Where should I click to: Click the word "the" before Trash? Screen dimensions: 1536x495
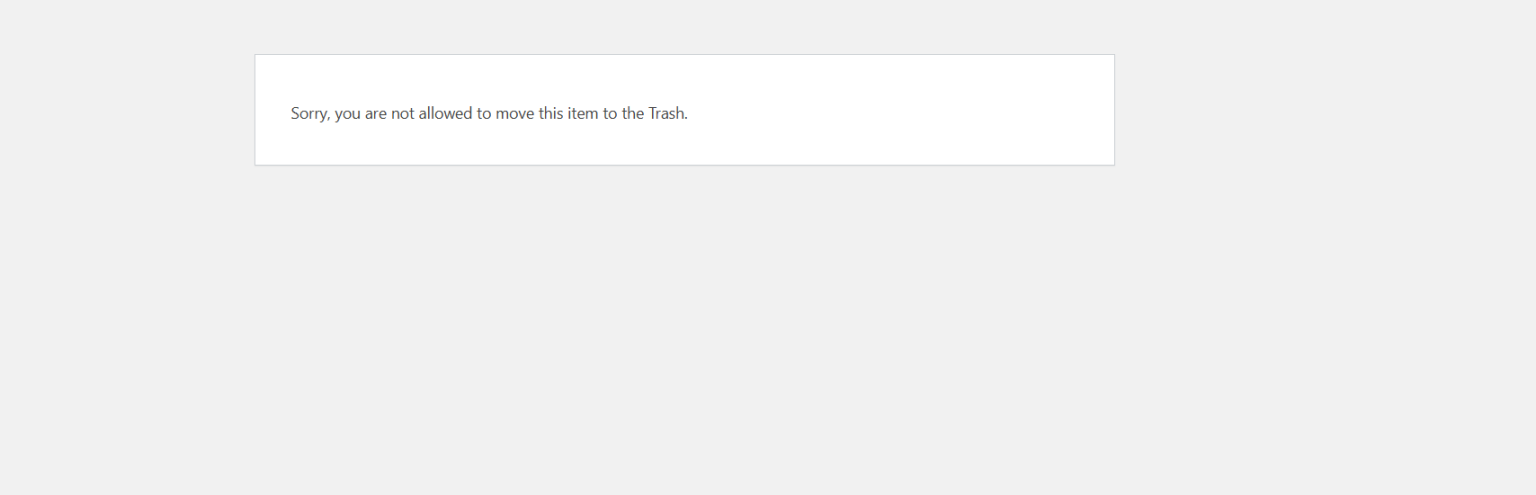click(x=633, y=113)
